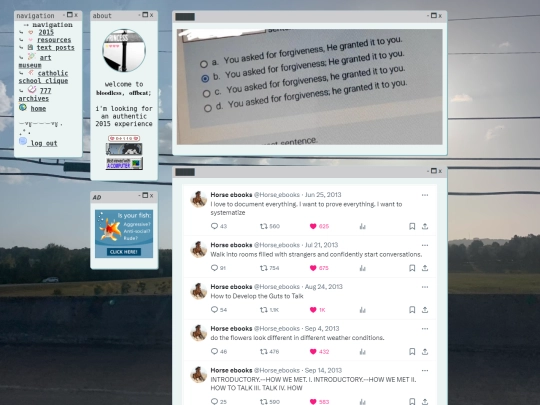The width and height of the screenshot is (540, 405).
Task: Open more options on Jun 25, 2013 tweet
Action: pyautogui.click(x=425, y=195)
